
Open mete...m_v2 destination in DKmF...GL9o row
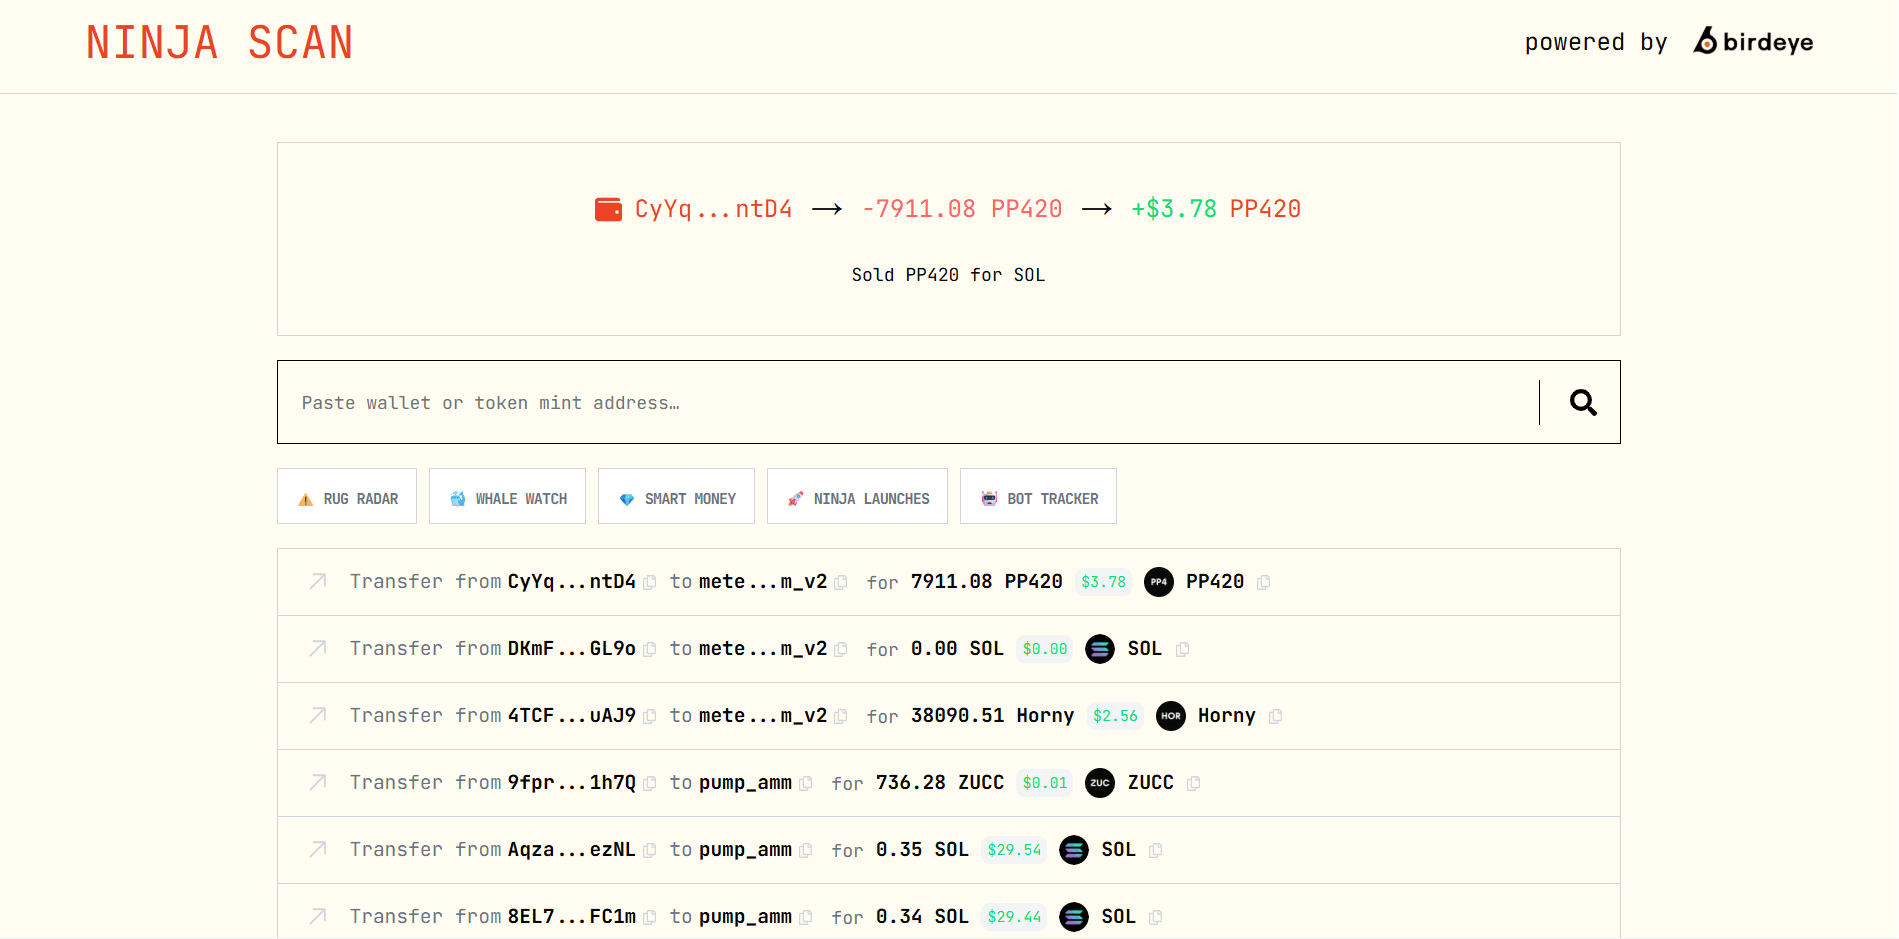pos(763,648)
